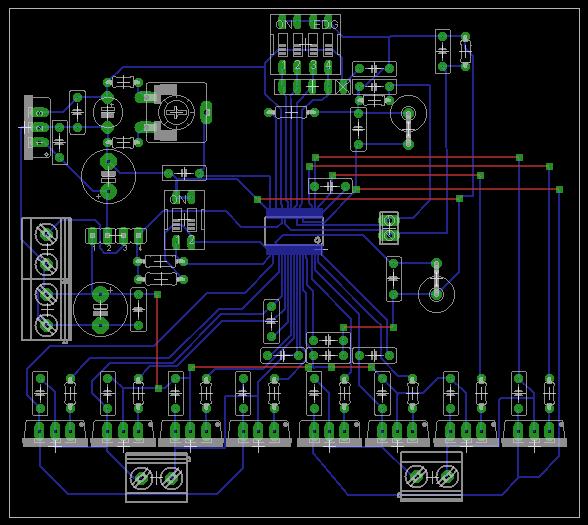This screenshot has height=525, width=588.
Task: Click header pad labeled 3 in the four-pad row
Action: click(x=123, y=236)
